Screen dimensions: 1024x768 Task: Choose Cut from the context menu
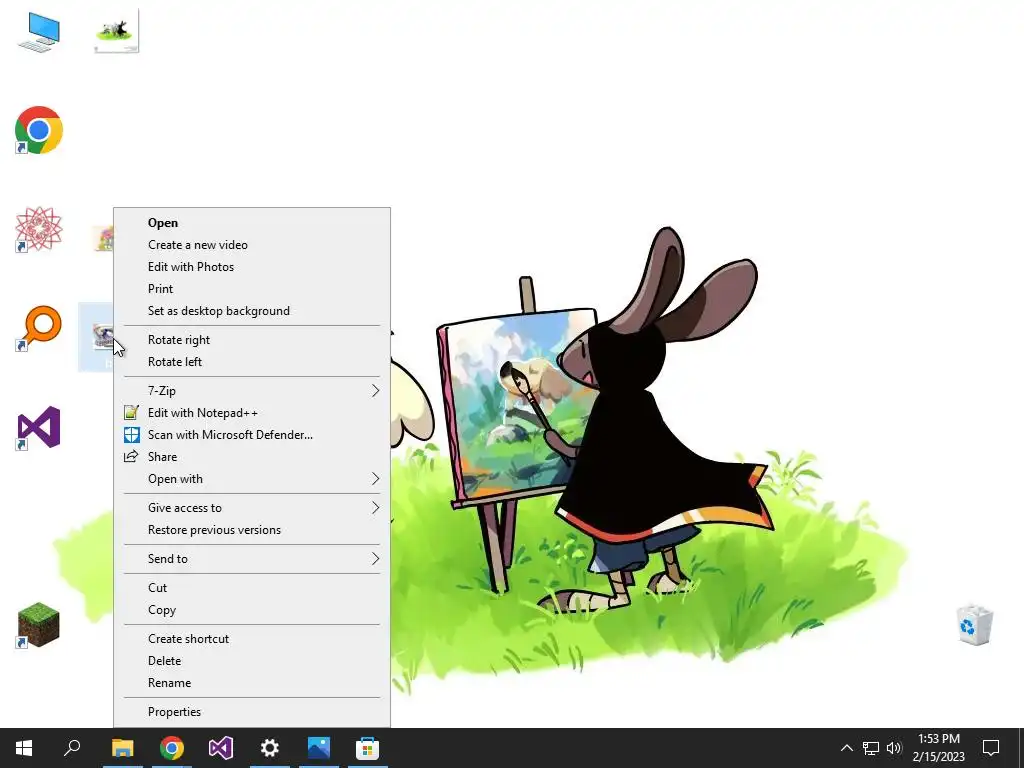[251, 588]
